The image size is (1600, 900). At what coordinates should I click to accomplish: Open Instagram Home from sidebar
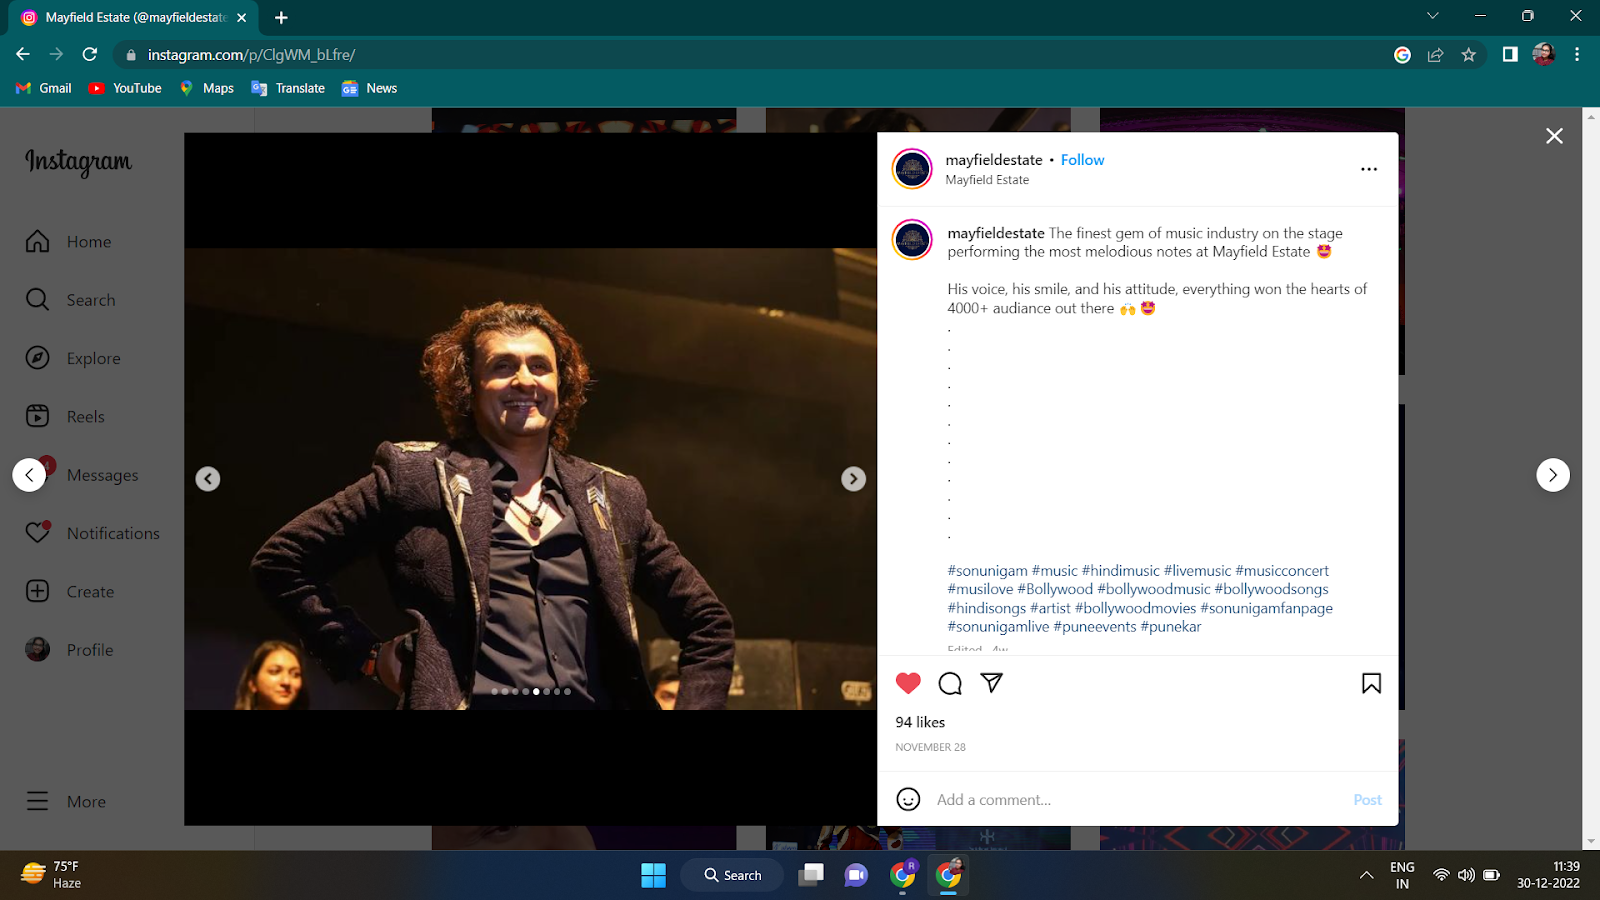click(68, 242)
